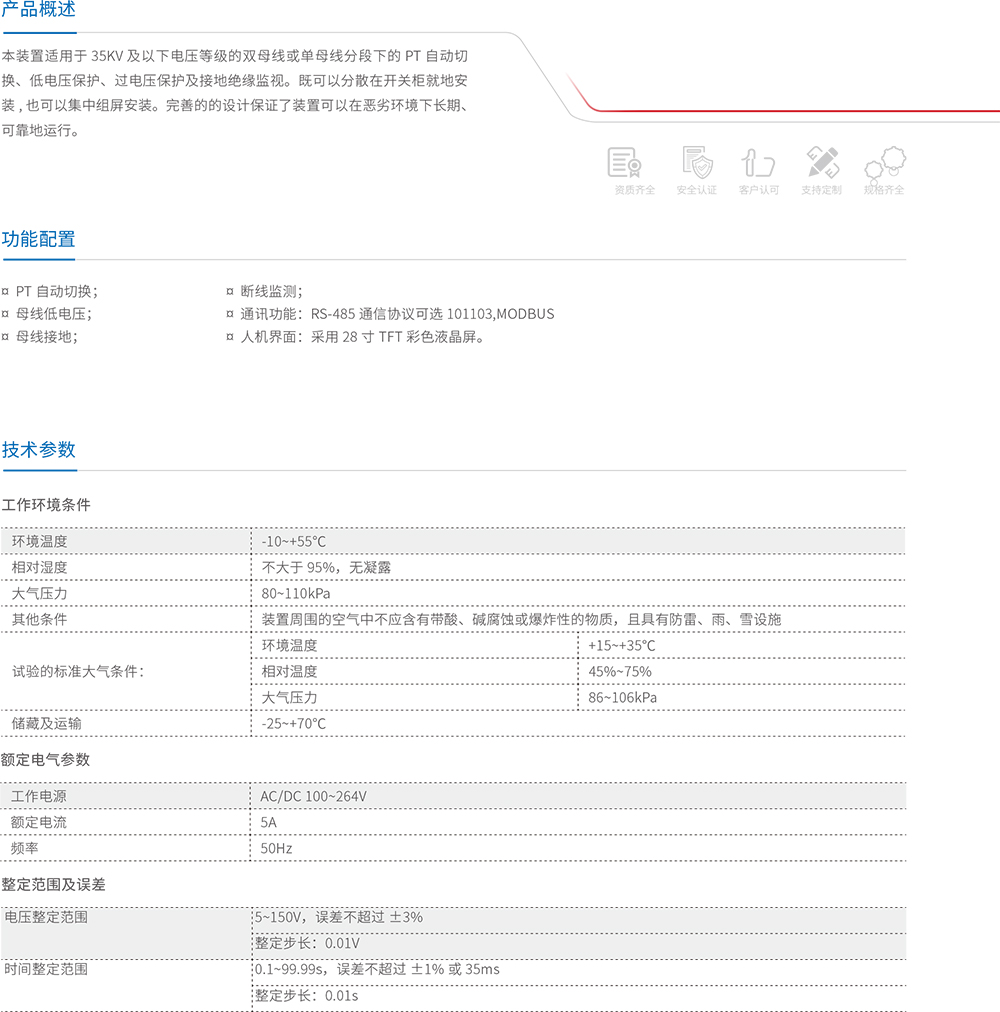Click the 工作环境条件 table title
The image size is (1000, 1012).
[x=46, y=505]
